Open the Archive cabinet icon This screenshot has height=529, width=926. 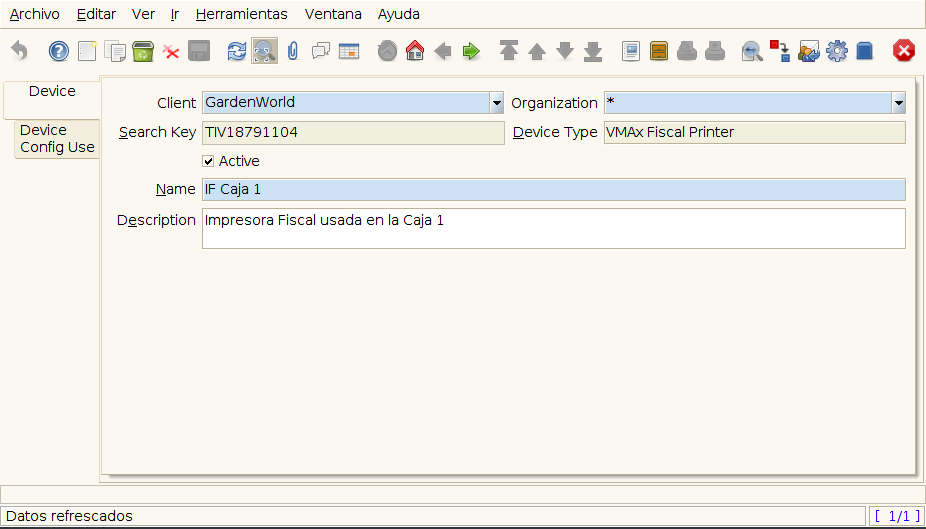click(x=659, y=51)
